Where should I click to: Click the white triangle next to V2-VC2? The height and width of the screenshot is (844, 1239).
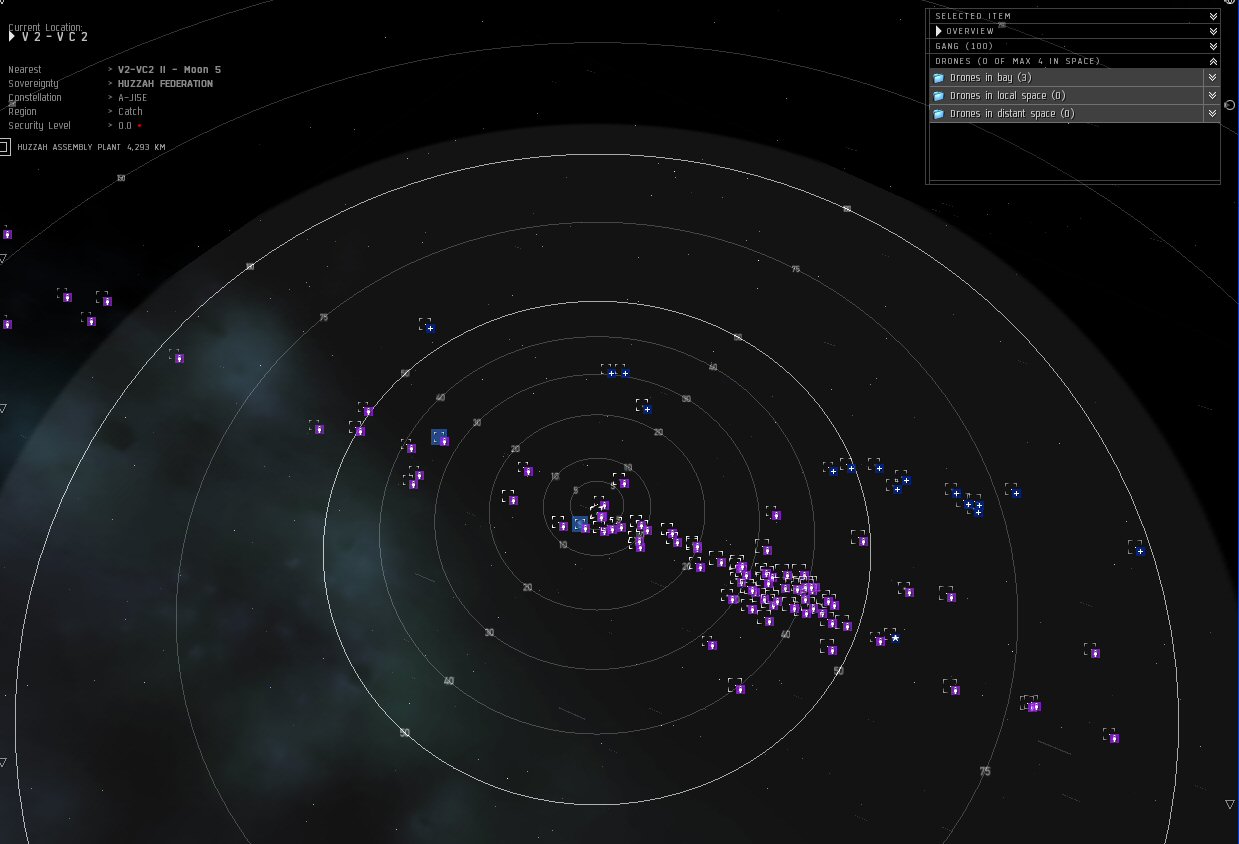pyautogui.click(x=12, y=37)
